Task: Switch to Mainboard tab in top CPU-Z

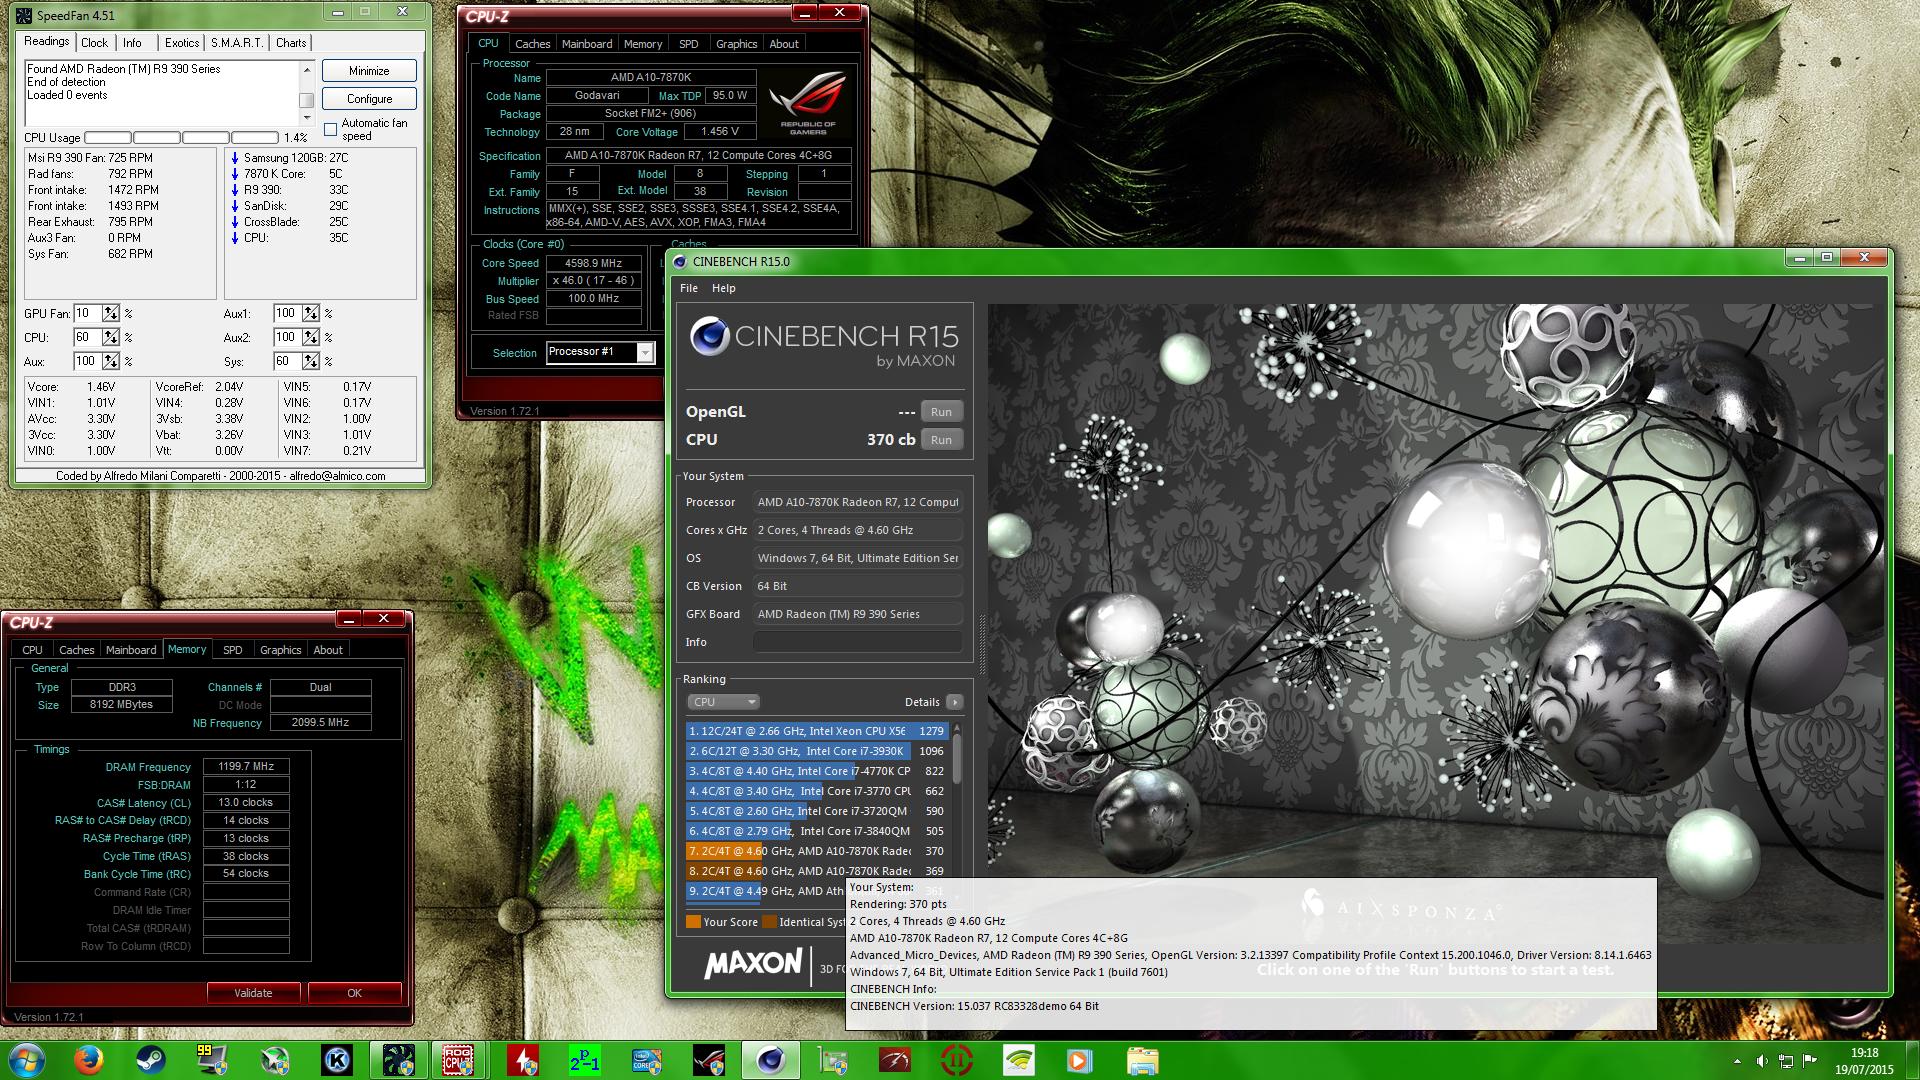Action: 587,44
